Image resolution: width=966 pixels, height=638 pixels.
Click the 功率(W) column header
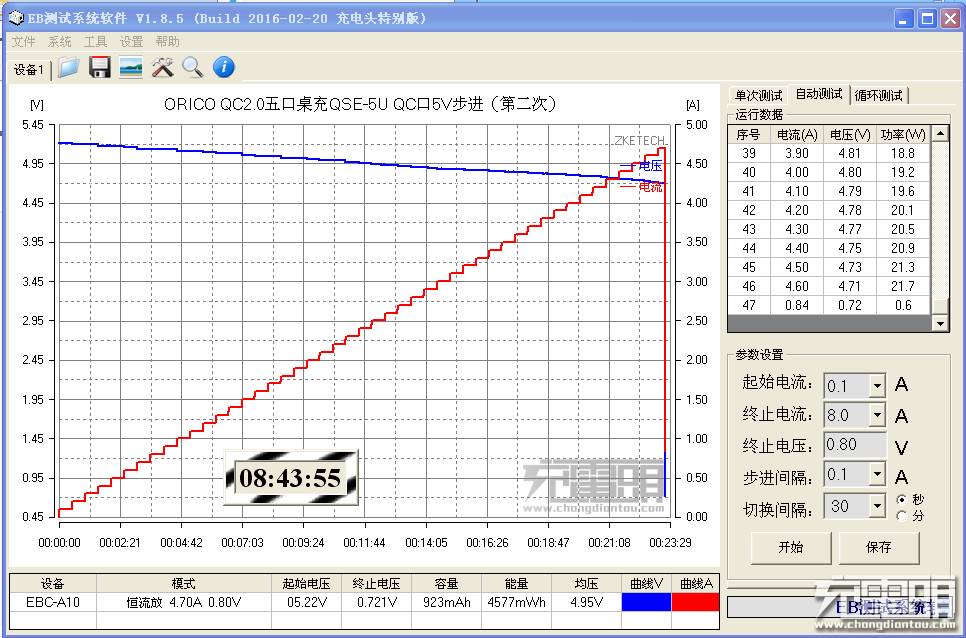[903, 134]
